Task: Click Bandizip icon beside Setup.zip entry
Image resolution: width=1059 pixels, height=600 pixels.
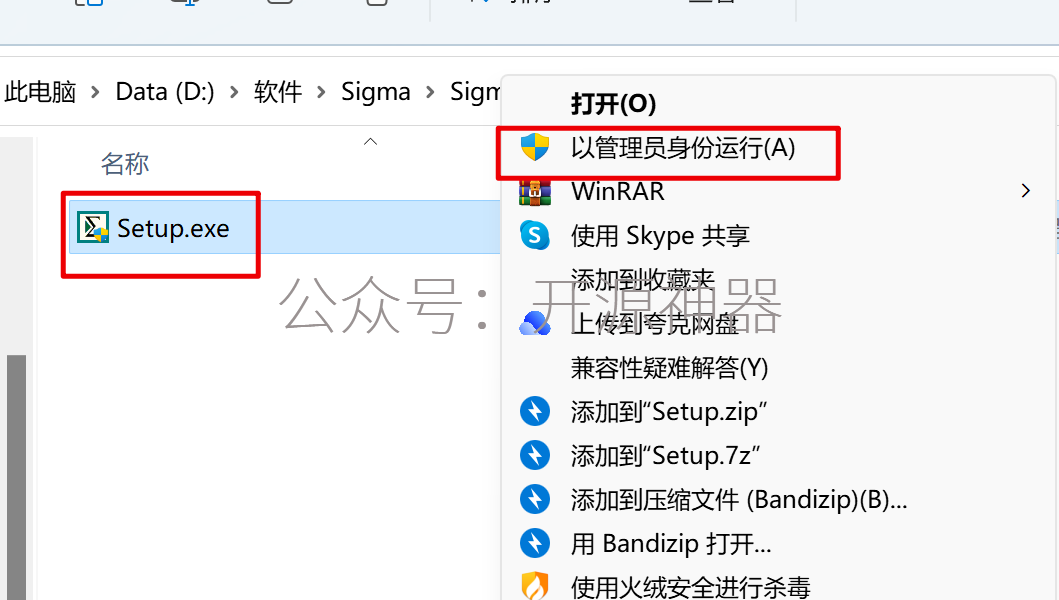Action: coord(535,411)
